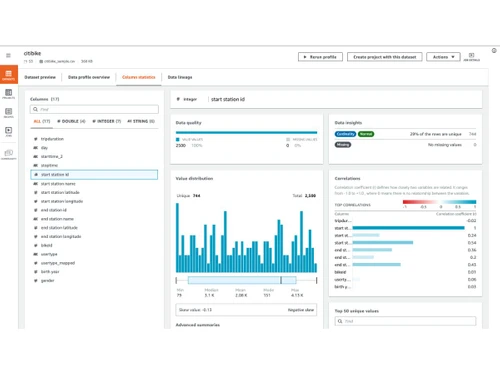Click the Advanced summaries heading

point(198,325)
